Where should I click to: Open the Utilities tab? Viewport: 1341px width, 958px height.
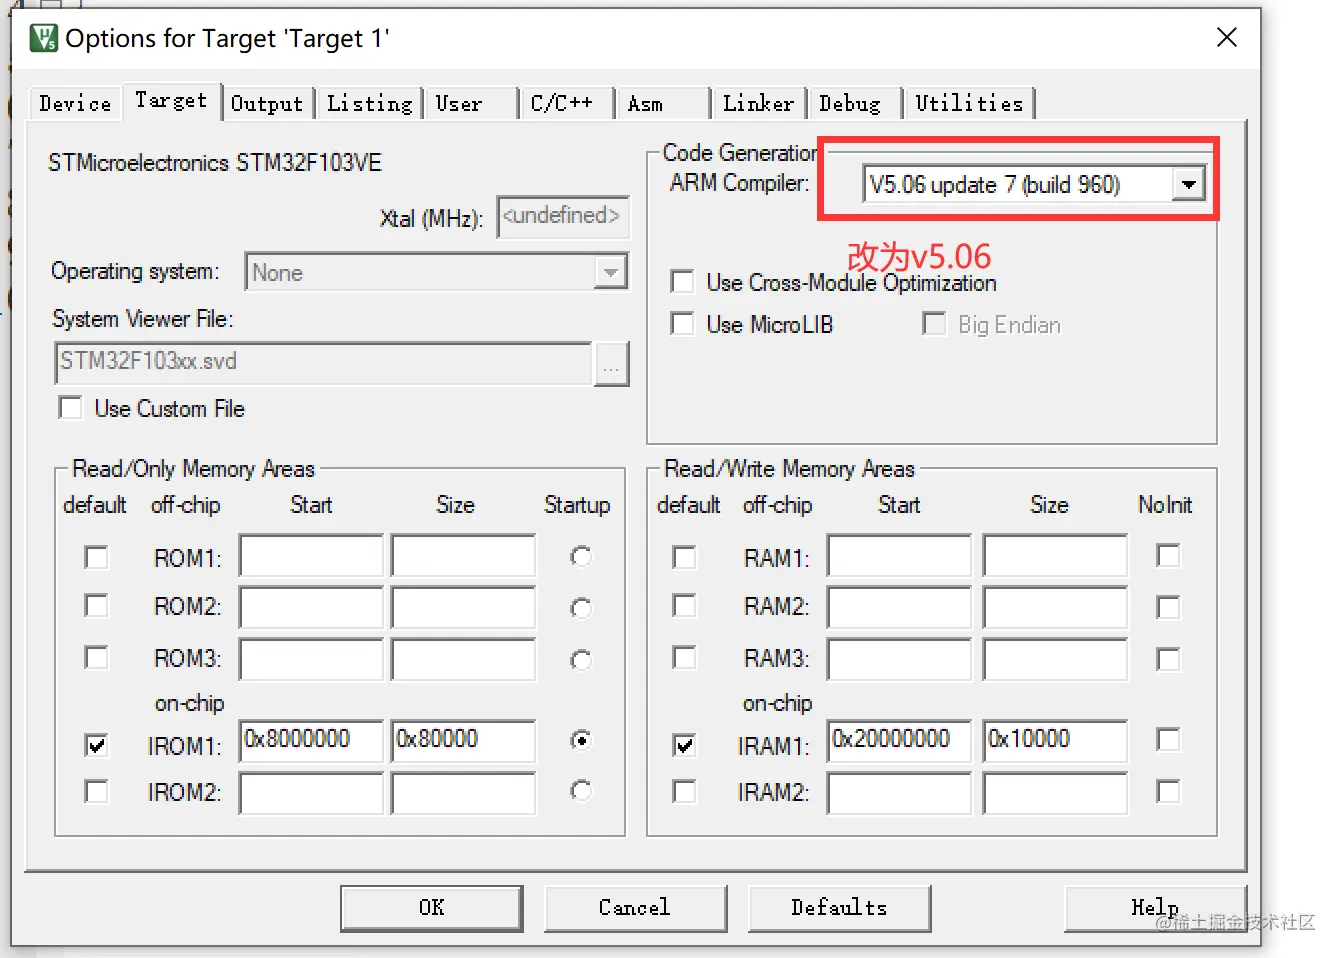[x=969, y=104]
